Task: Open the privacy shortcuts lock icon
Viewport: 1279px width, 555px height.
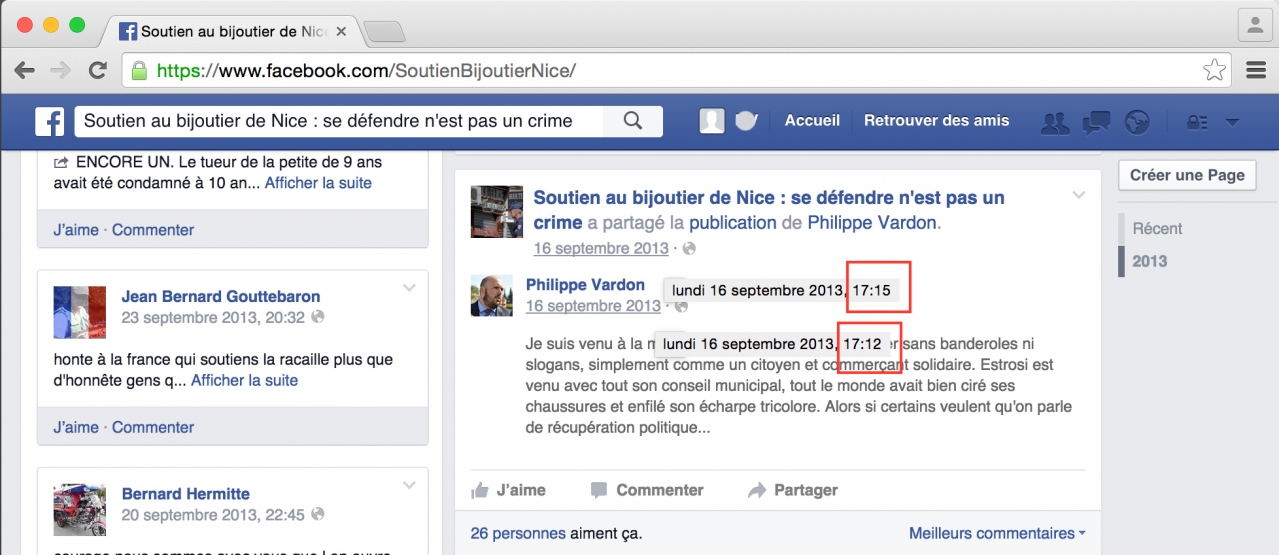Action: click(1196, 122)
